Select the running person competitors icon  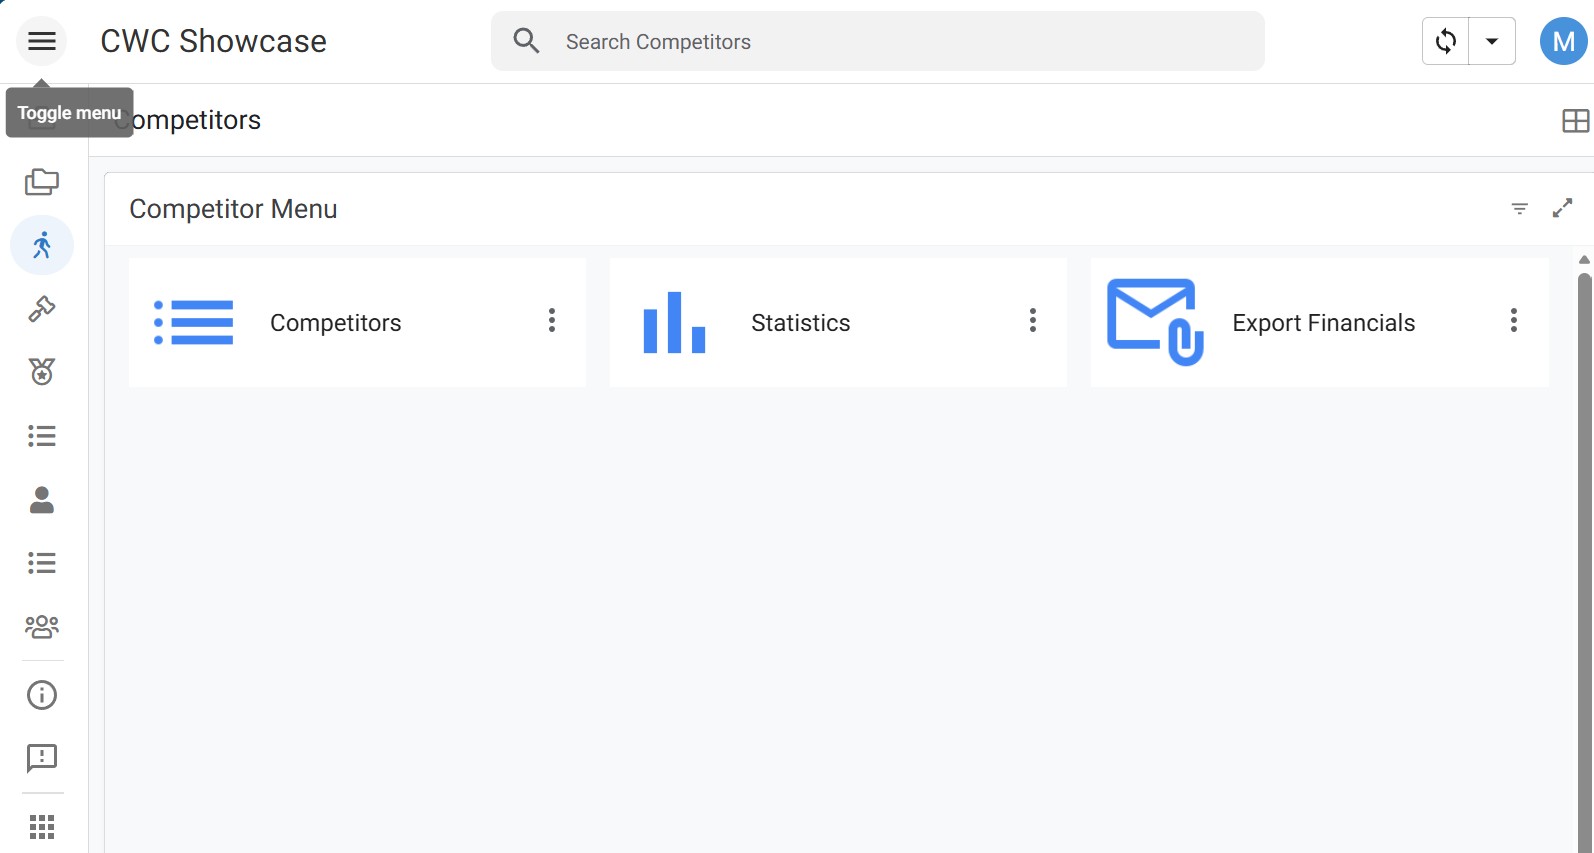41,245
